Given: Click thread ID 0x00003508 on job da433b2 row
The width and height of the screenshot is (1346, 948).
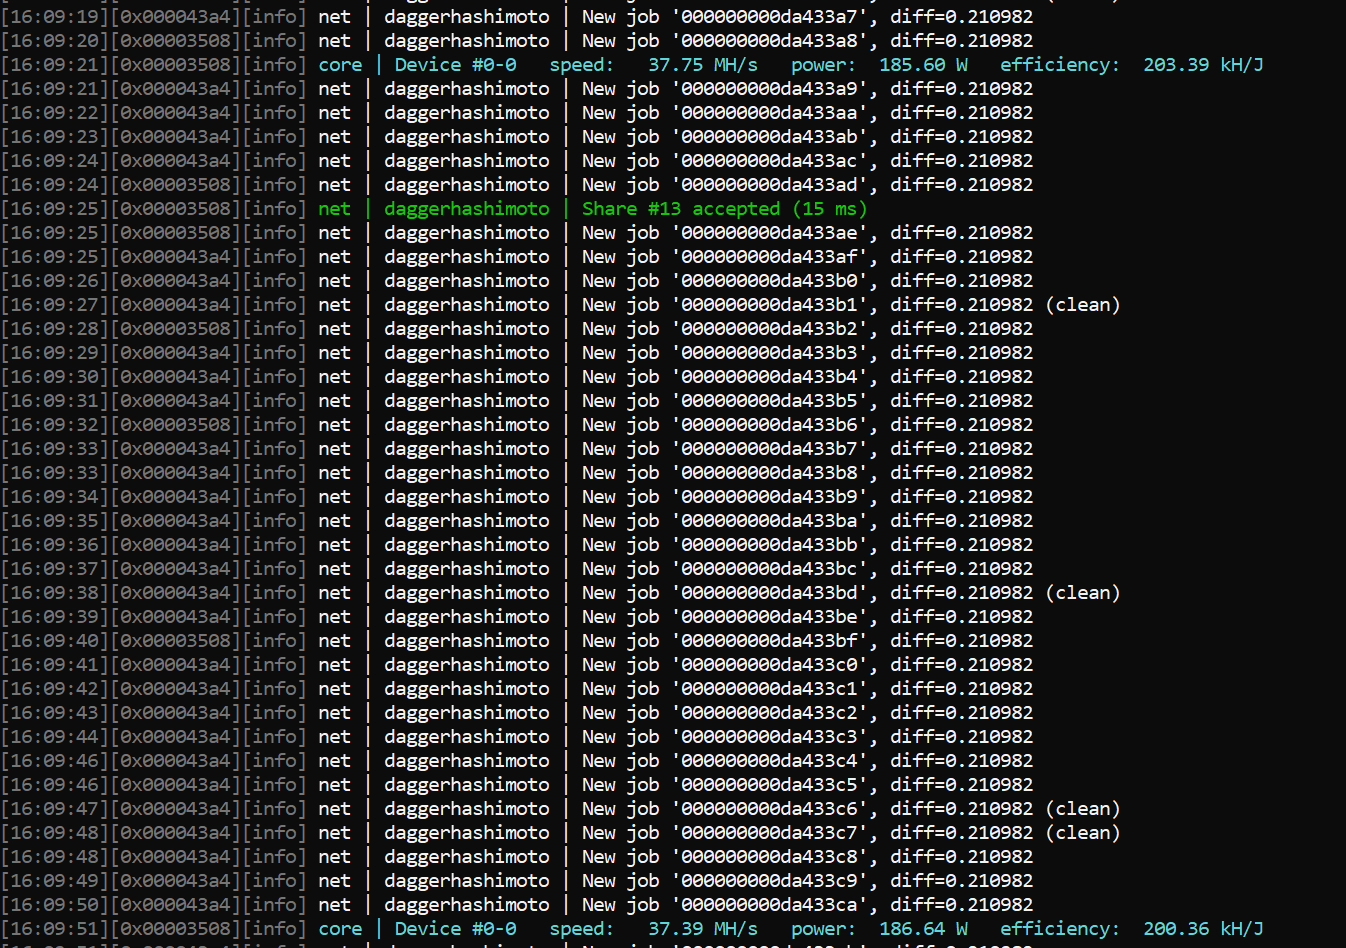Looking at the screenshot, I should pyautogui.click(x=176, y=329).
